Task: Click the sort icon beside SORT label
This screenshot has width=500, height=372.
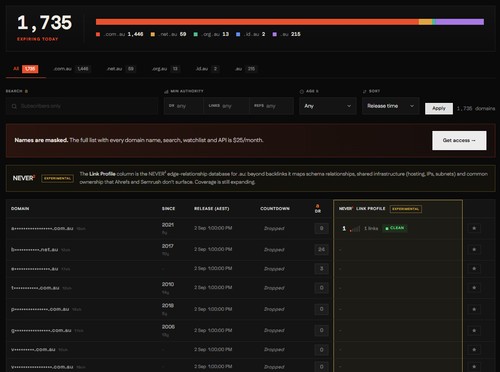Action: click(x=364, y=91)
